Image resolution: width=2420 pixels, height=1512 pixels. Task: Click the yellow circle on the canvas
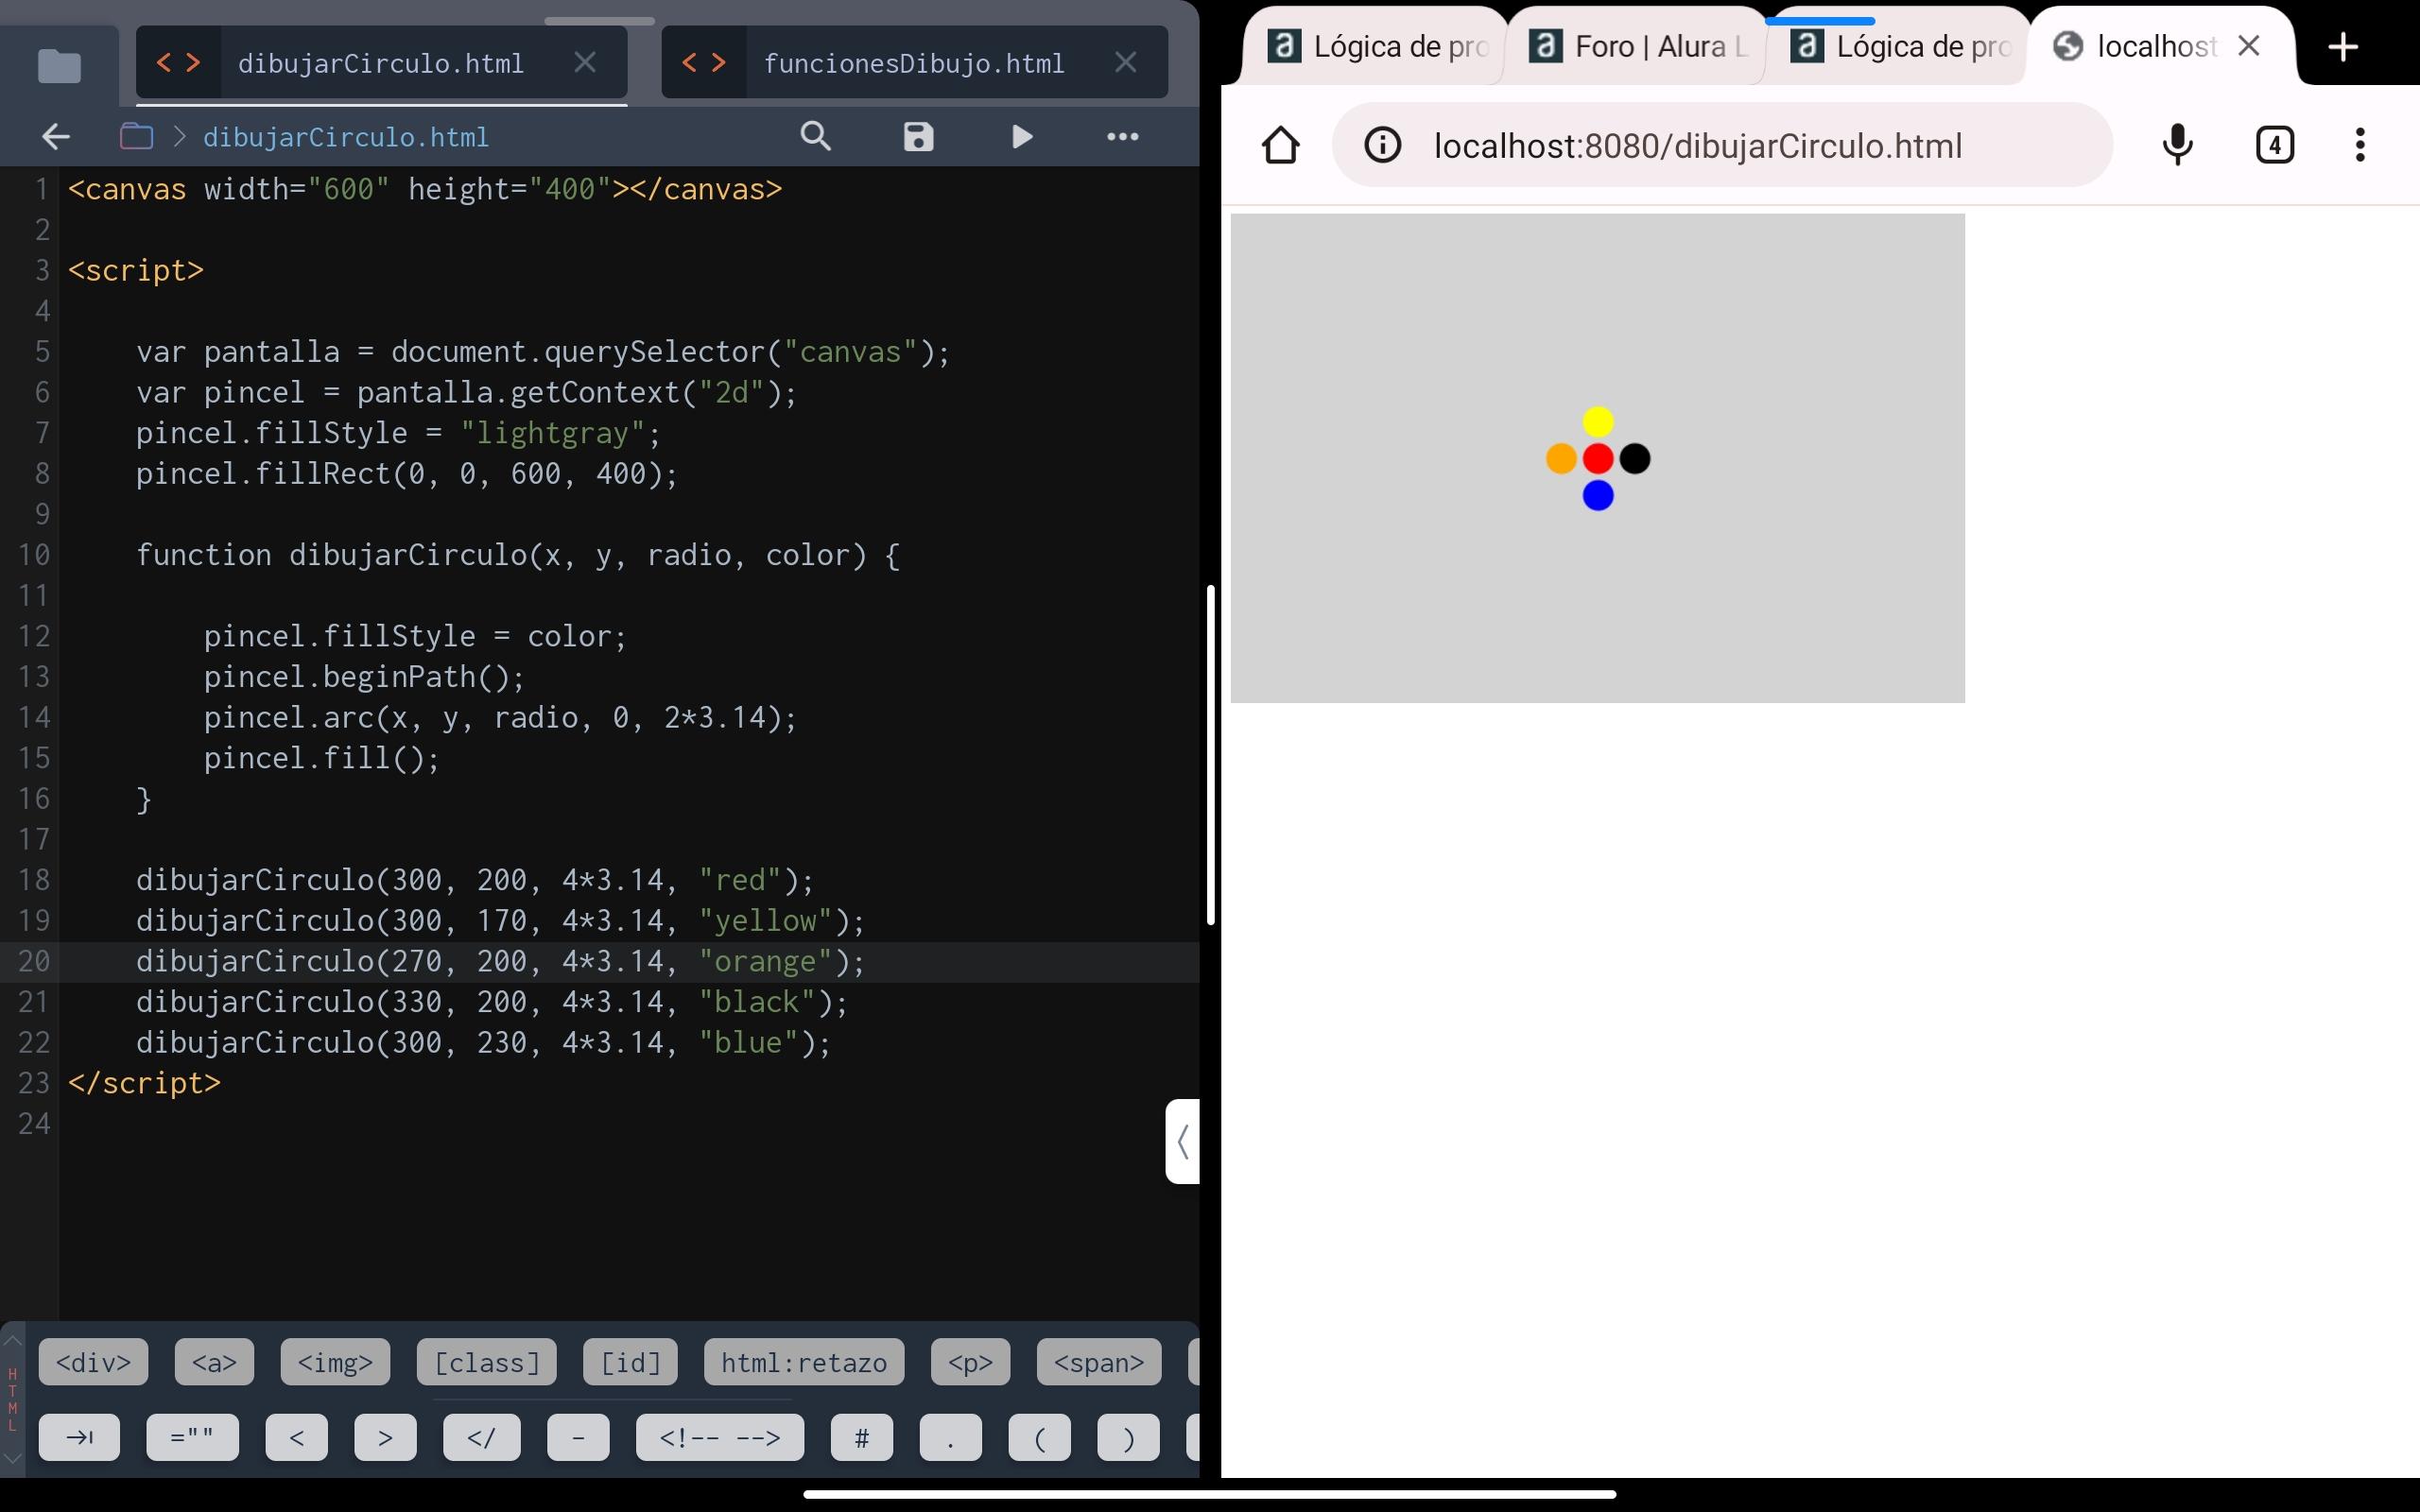[x=1598, y=422]
